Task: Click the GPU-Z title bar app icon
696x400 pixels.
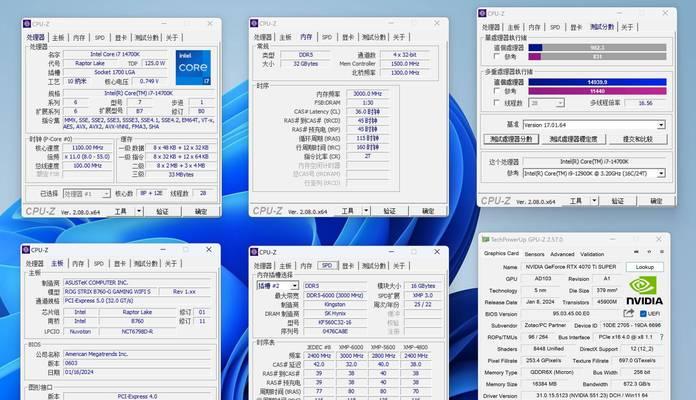Action: 486,239
